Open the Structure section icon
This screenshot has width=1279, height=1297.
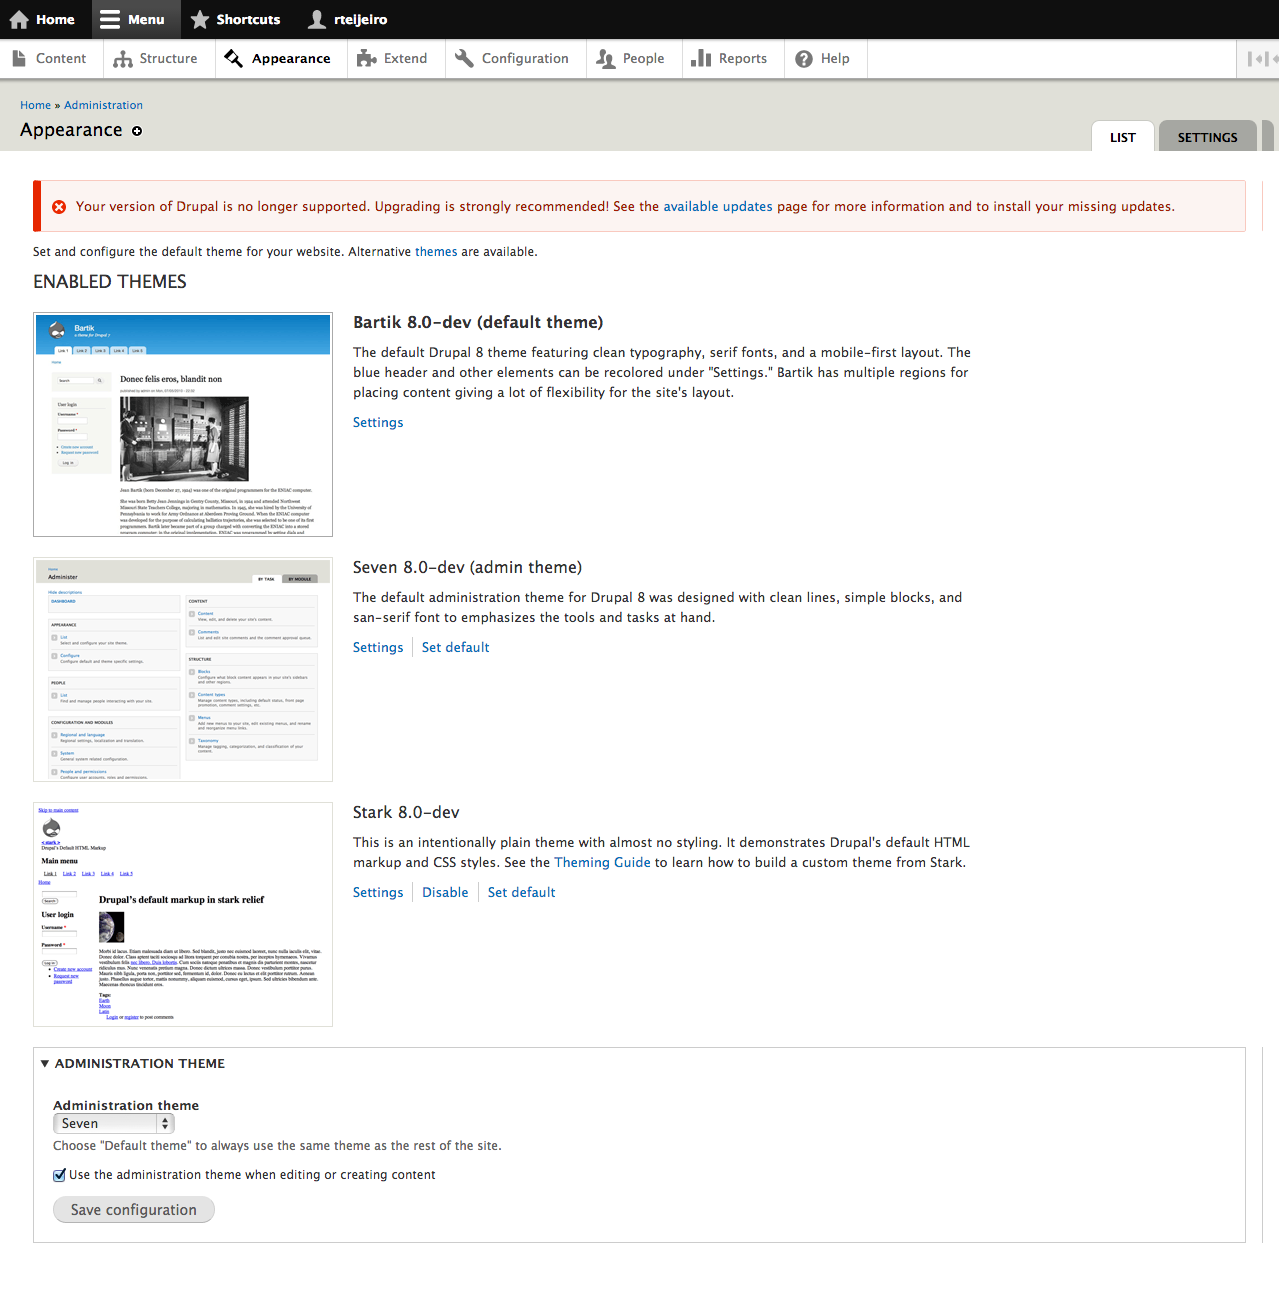(123, 59)
